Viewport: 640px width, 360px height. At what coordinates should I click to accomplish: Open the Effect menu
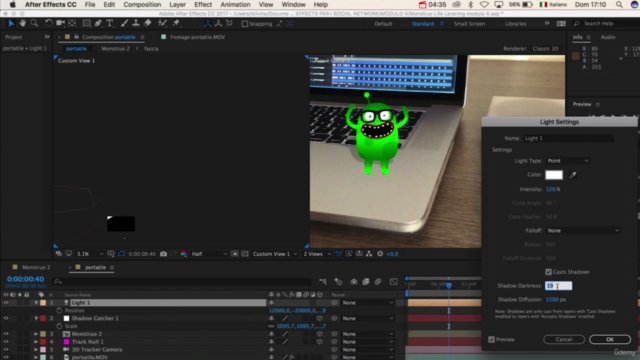203,4
